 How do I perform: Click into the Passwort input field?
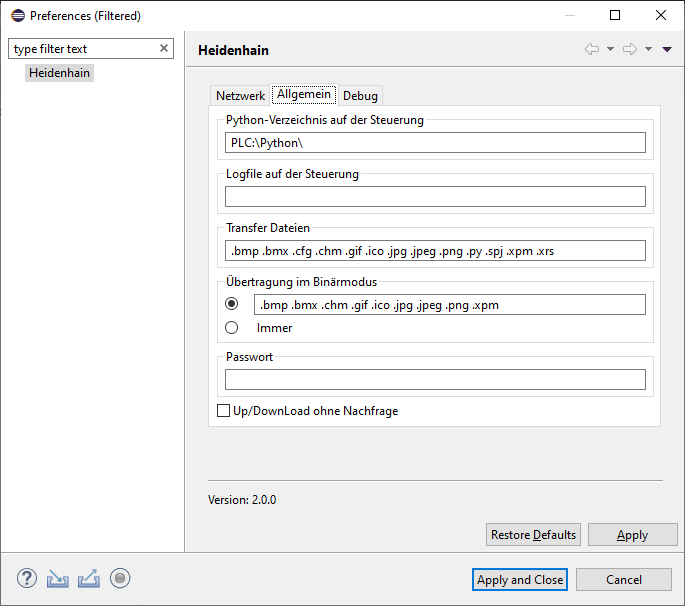click(x=435, y=379)
